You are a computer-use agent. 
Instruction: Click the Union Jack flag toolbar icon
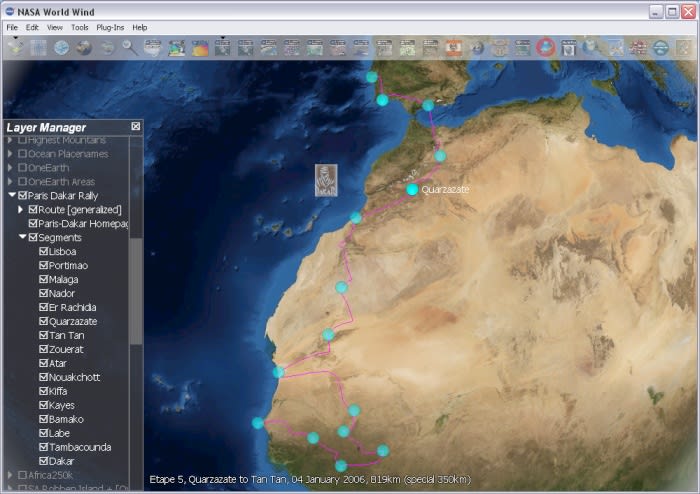pyautogui.click(x=638, y=48)
